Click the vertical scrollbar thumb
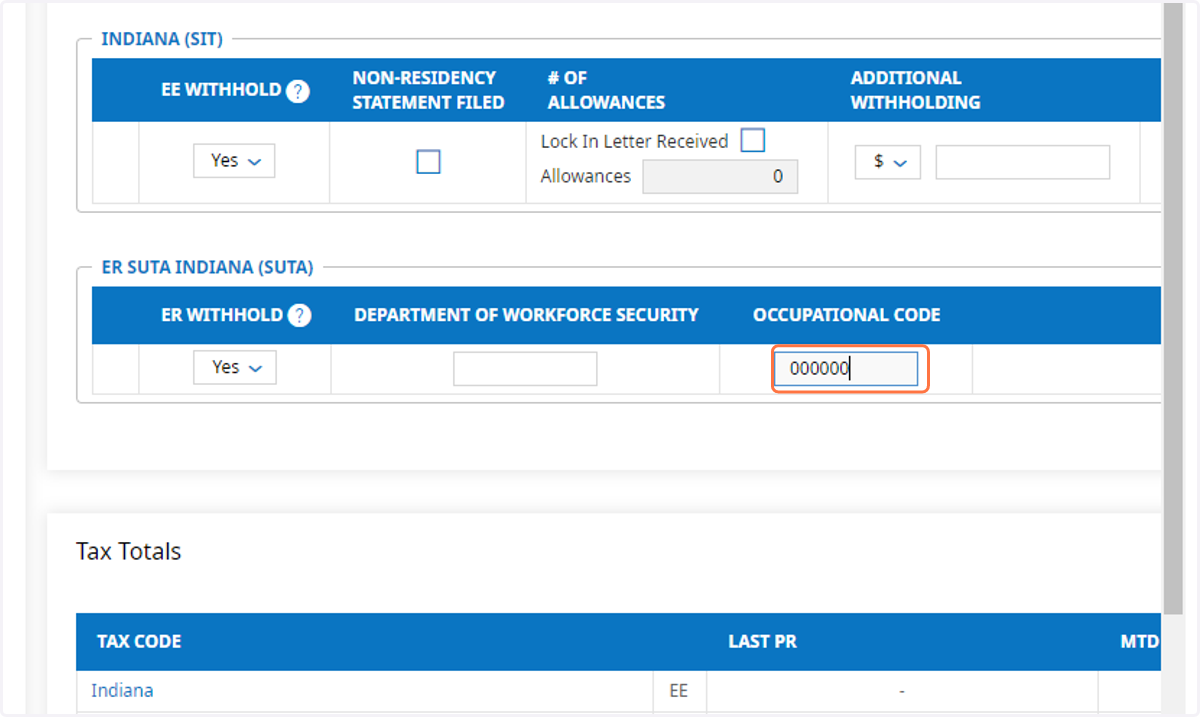This screenshot has height=717, width=1200. tap(1173, 308)
